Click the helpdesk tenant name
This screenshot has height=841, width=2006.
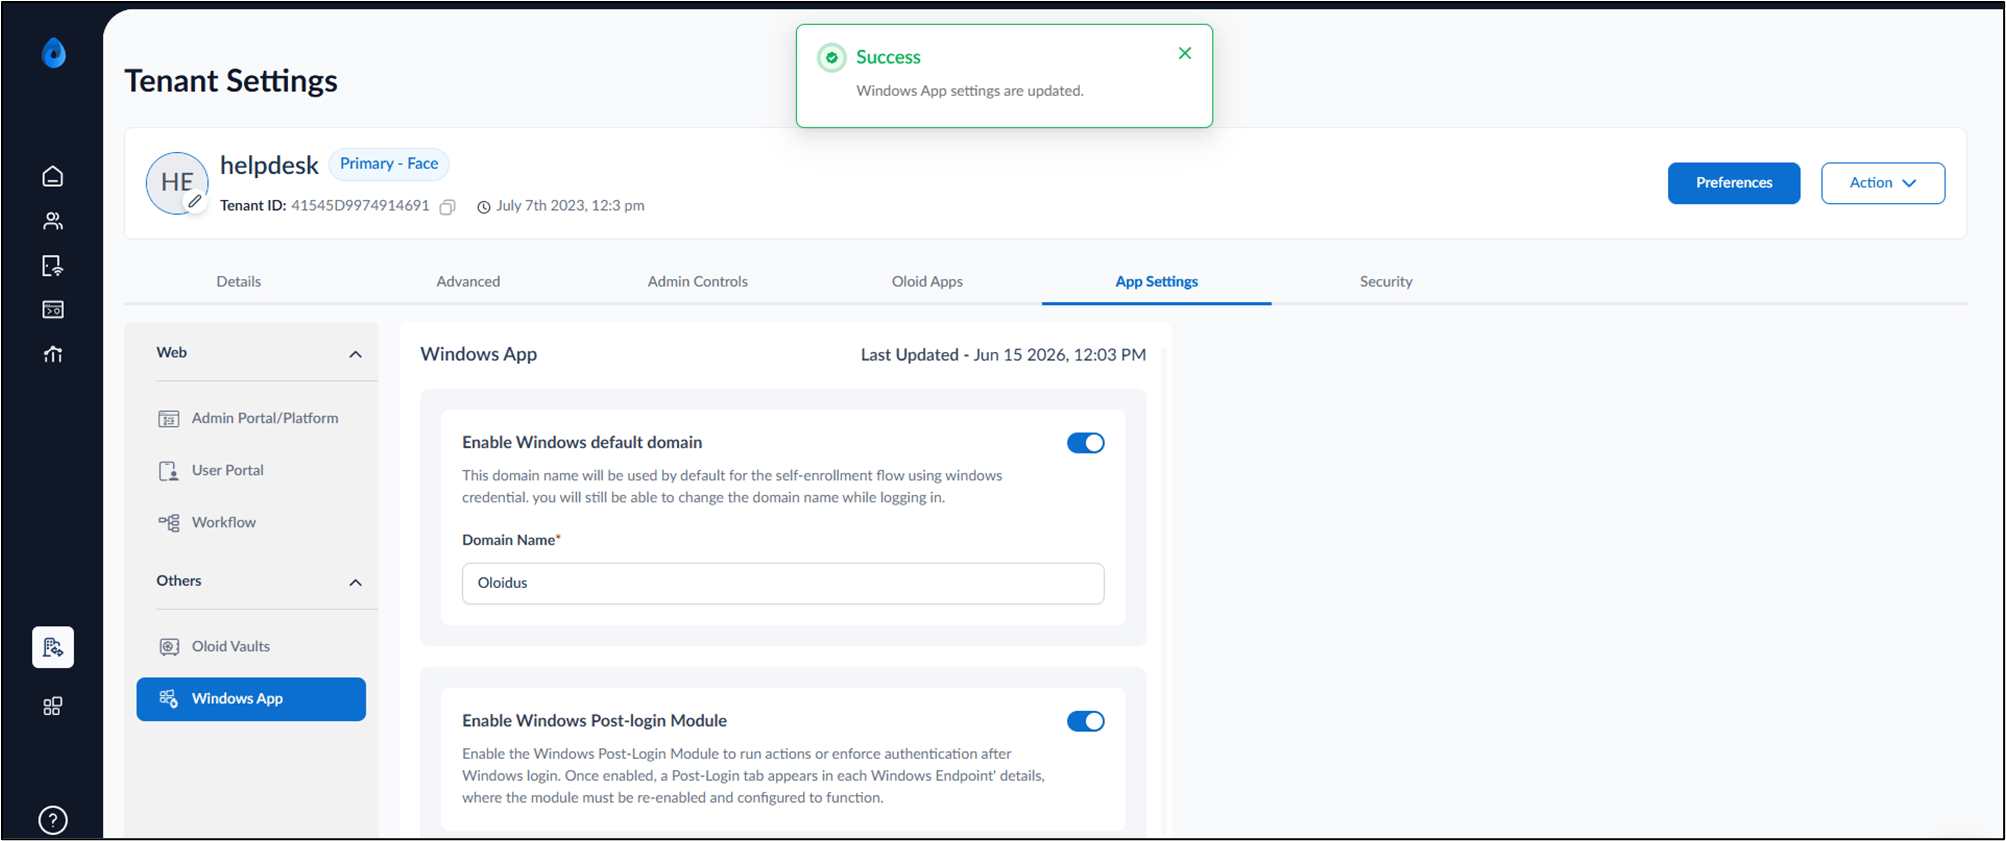click(269, 165)
